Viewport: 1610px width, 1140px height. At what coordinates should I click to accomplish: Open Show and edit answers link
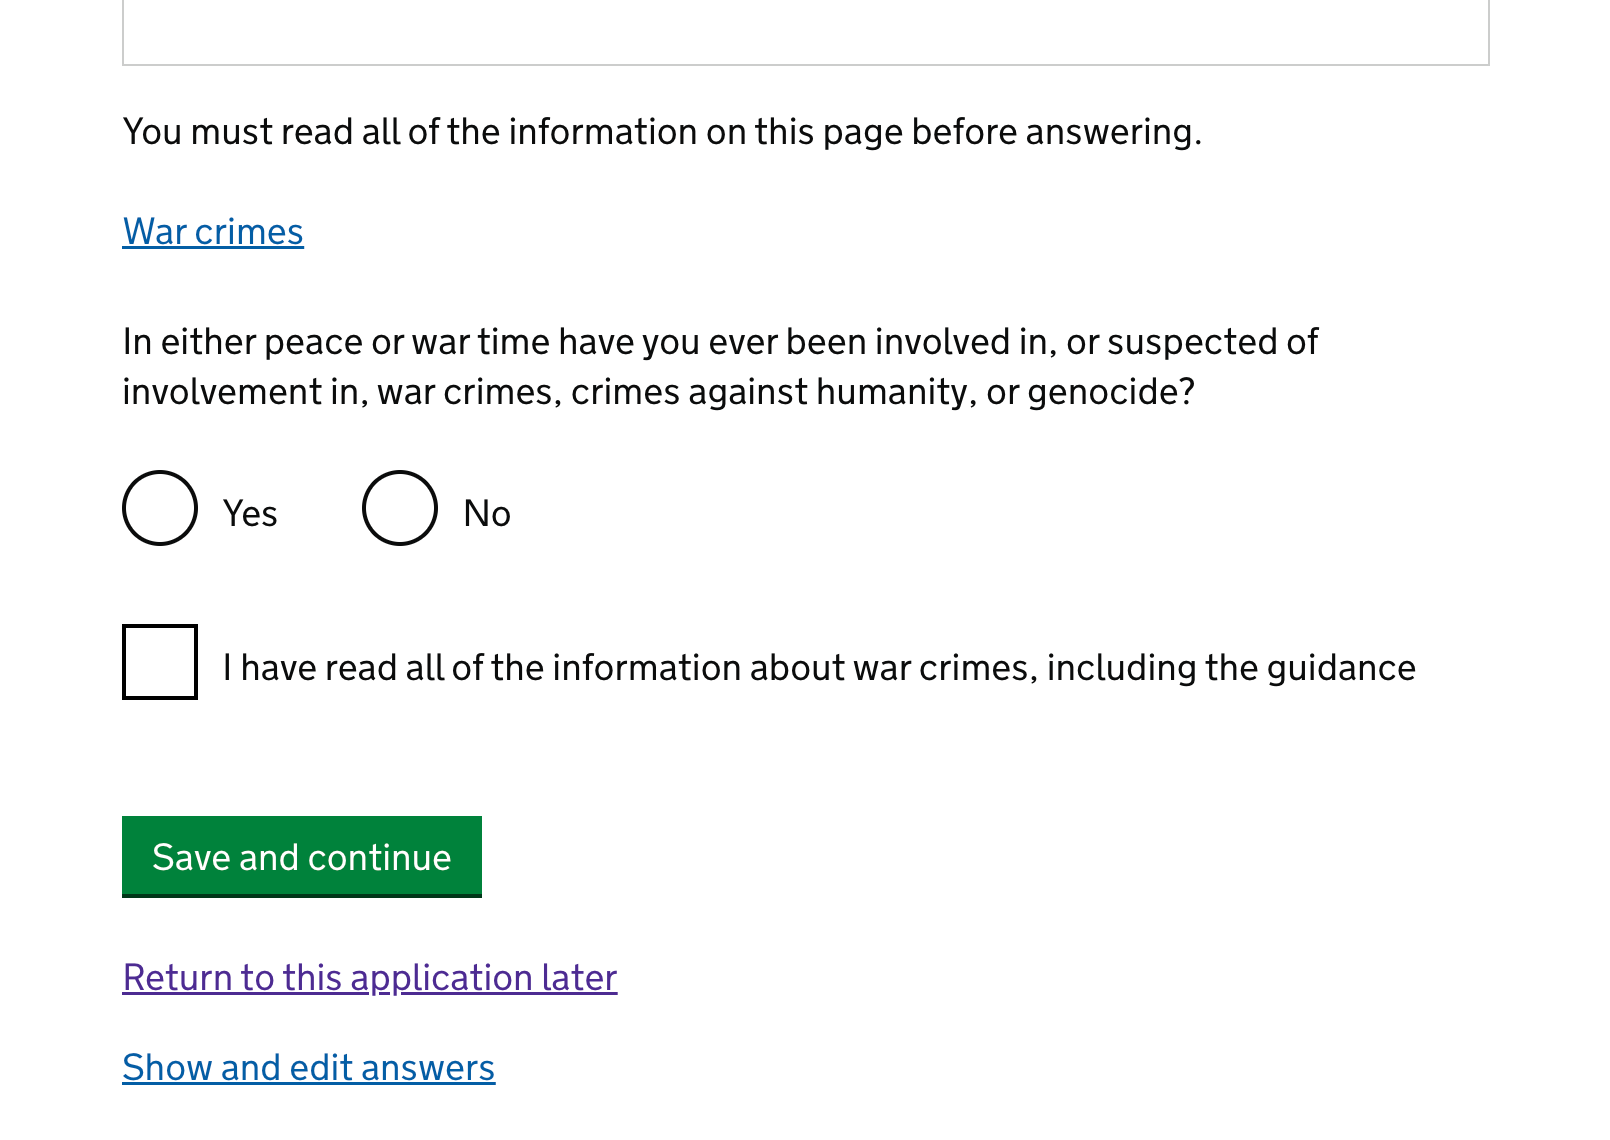(308, 1068)
